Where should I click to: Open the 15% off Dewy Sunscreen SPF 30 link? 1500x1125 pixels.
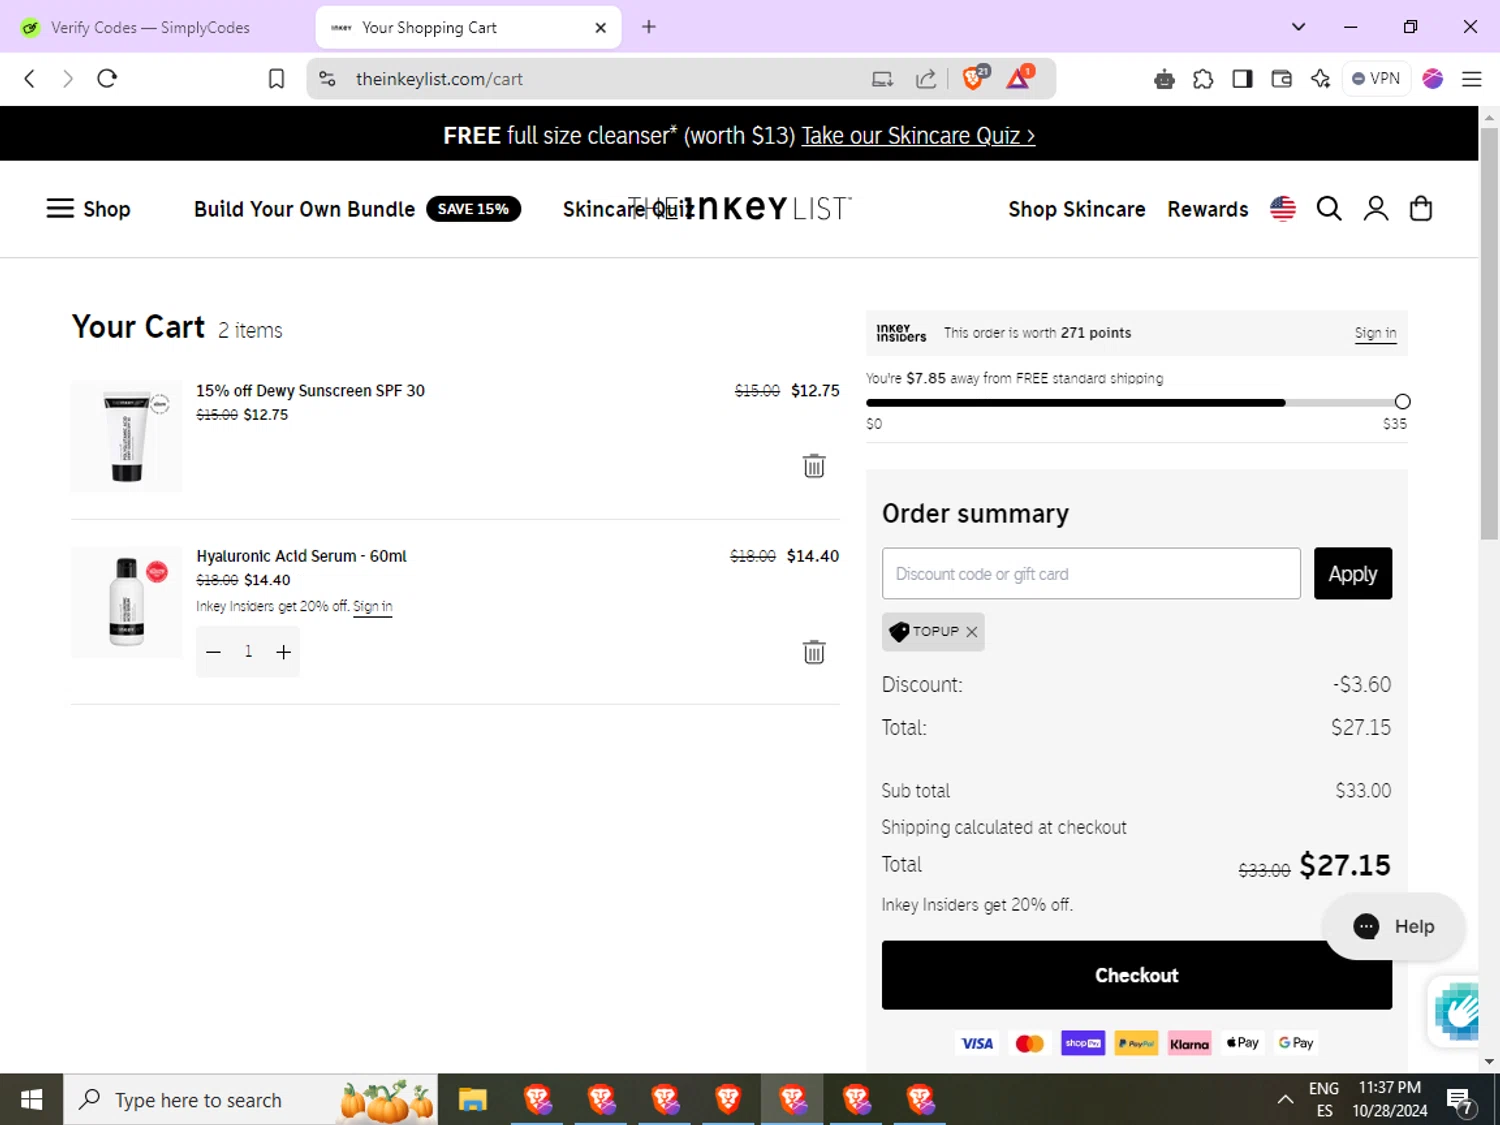[x=310, y=391]
